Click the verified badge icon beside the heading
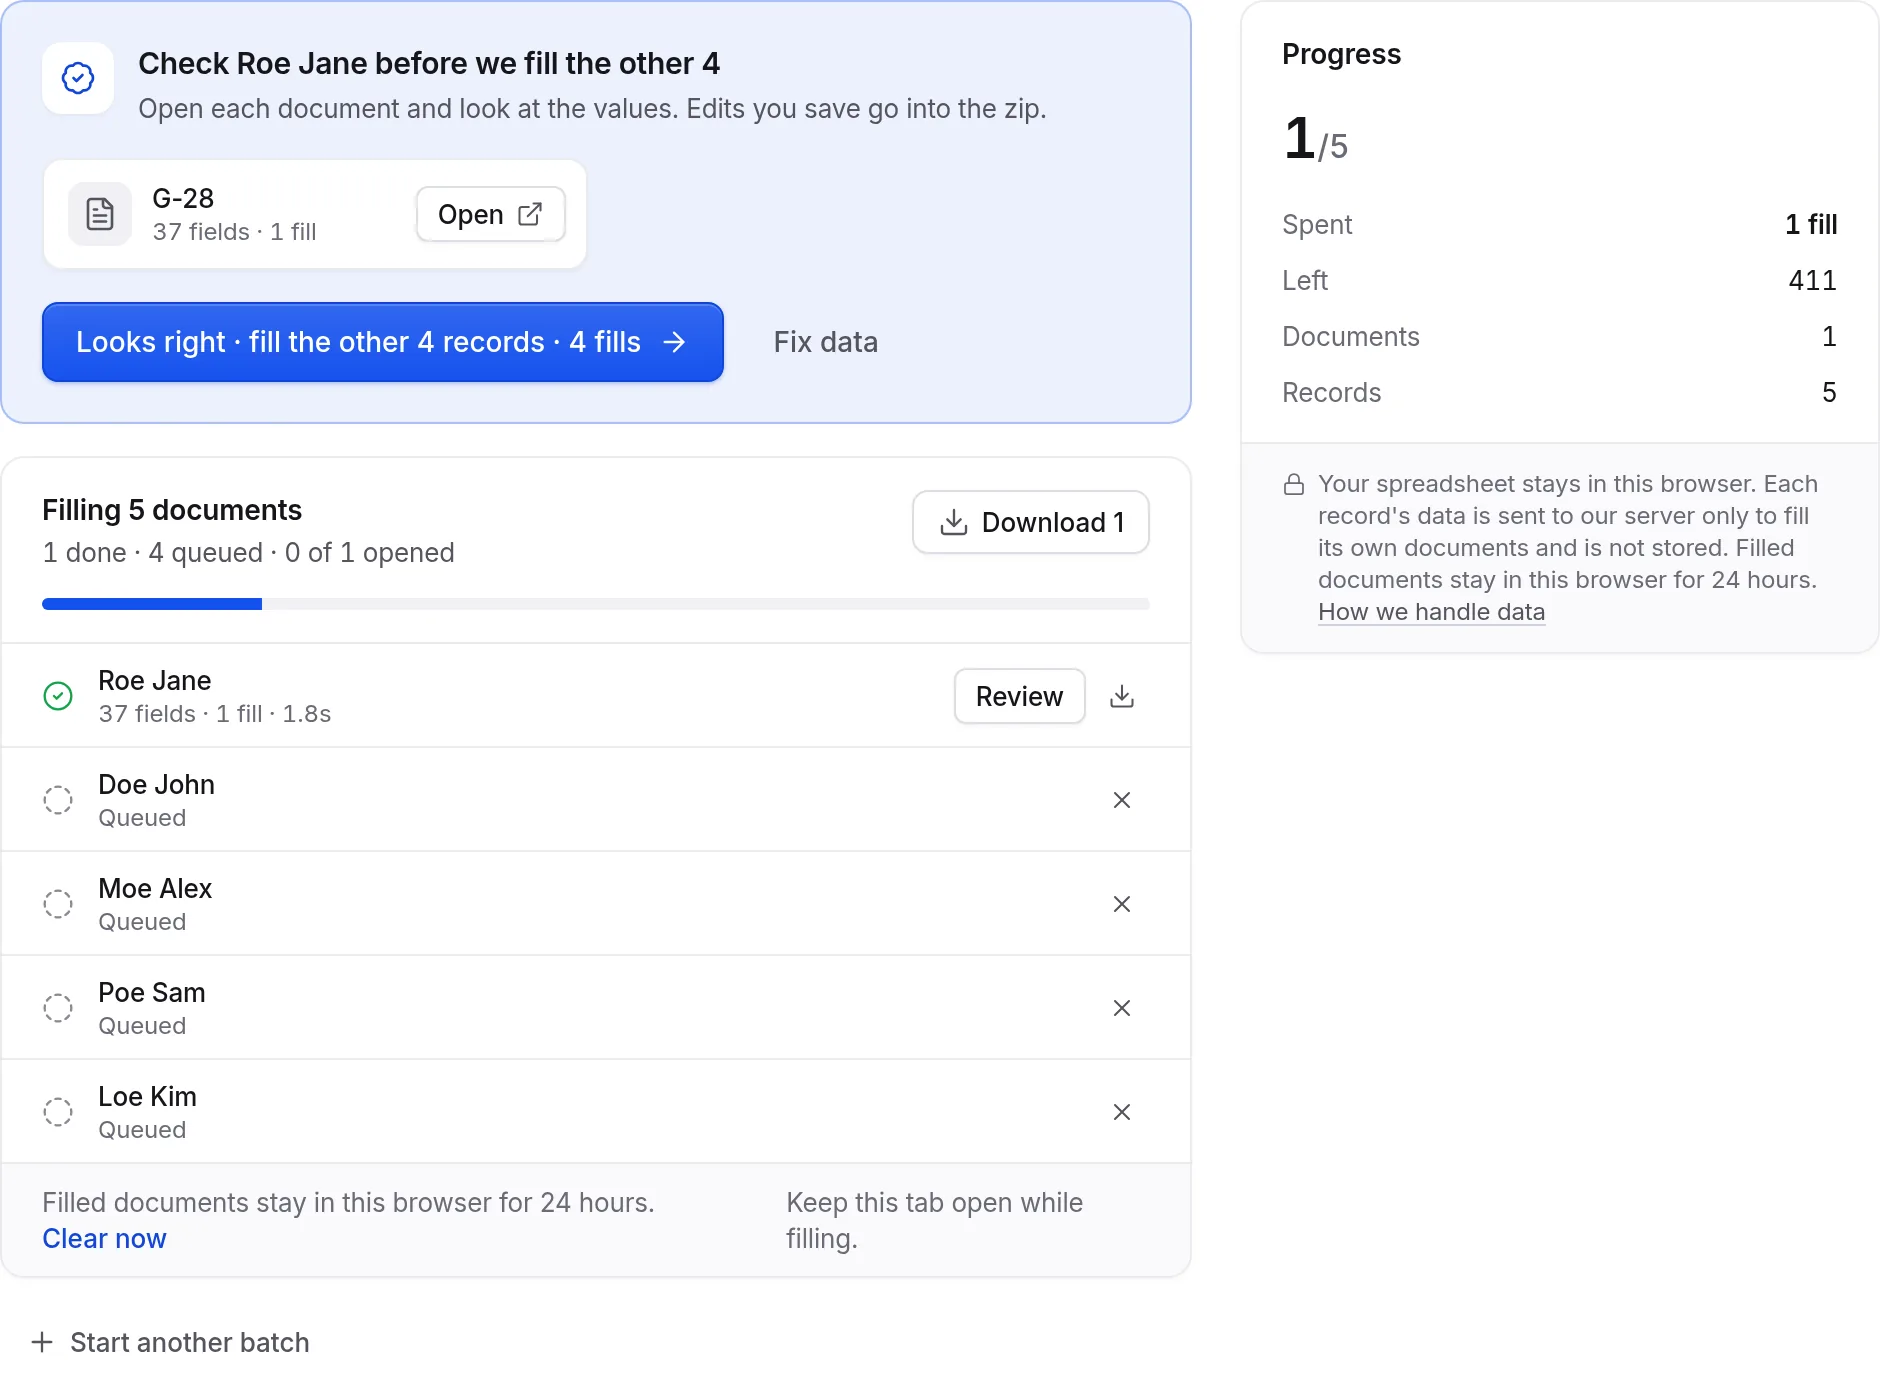Viewport: 1880px width, 1374px height. tap(78, 78)
